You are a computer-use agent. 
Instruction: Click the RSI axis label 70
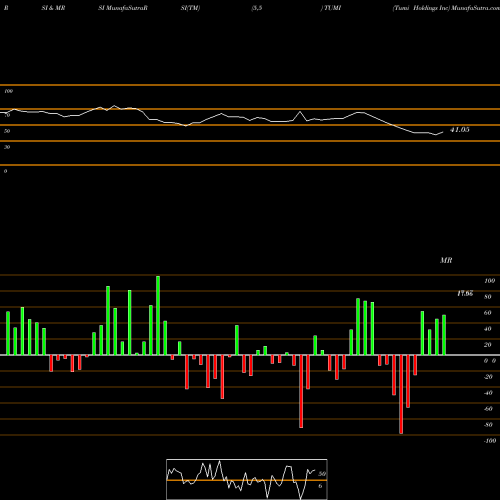pos(7,115)
